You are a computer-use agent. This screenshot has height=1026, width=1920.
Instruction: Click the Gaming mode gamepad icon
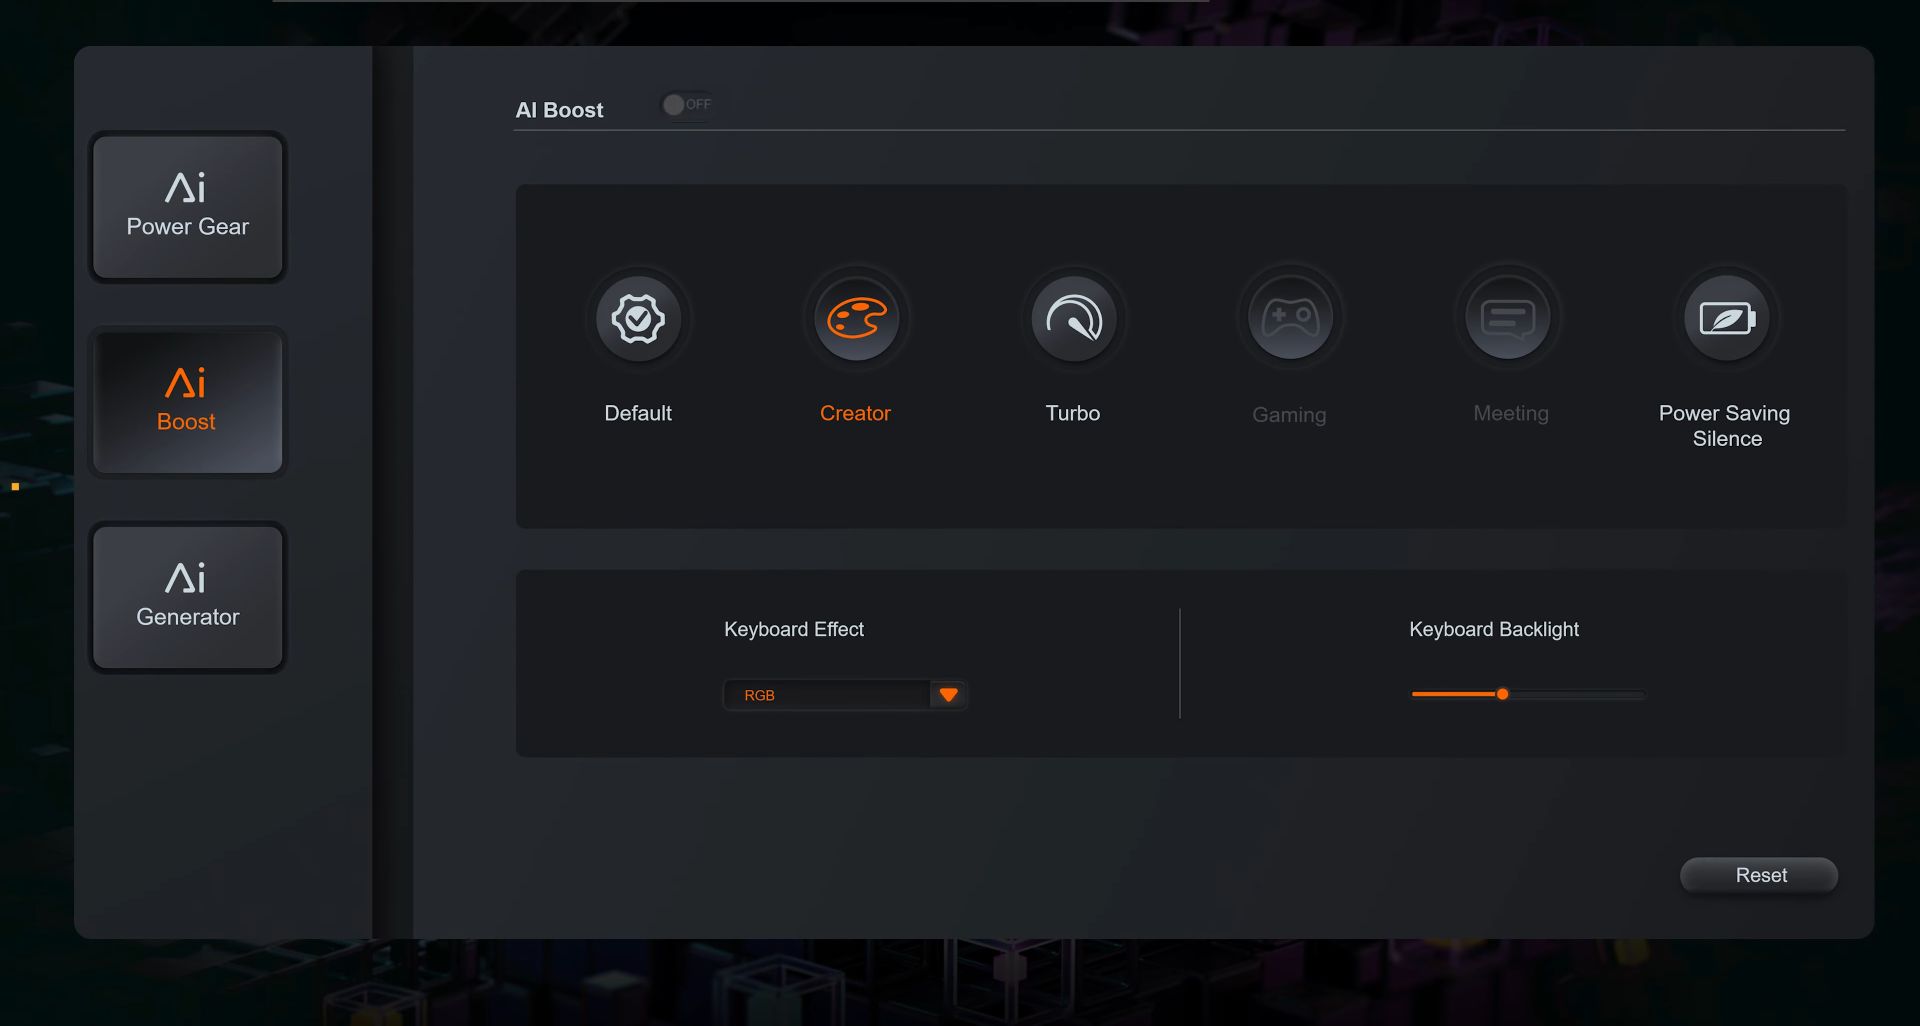(1289, 316)
